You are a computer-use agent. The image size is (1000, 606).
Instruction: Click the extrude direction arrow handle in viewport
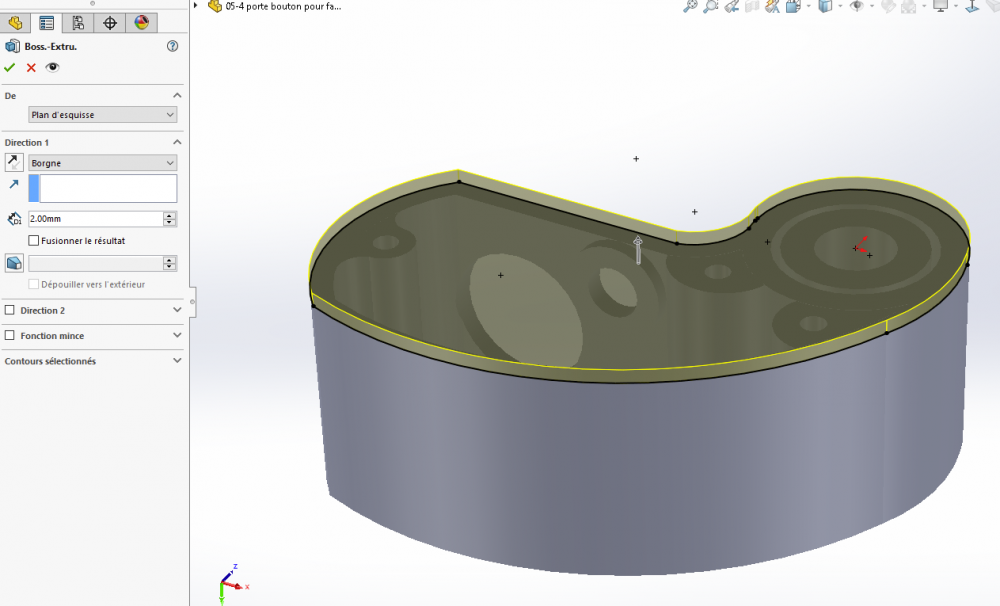tap(638, 249)
